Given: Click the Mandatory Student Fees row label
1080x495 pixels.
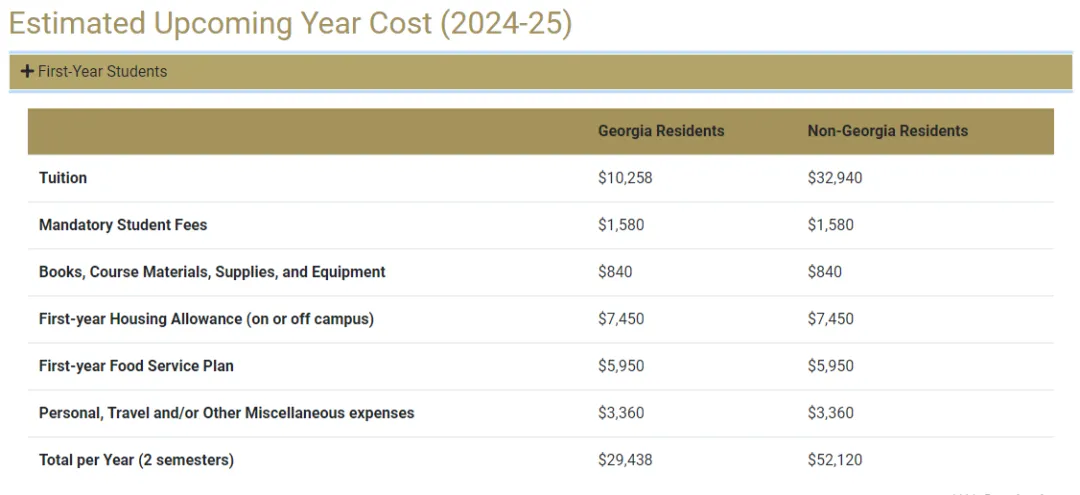Looking at the screenshot, I should (x=123, y=225).
